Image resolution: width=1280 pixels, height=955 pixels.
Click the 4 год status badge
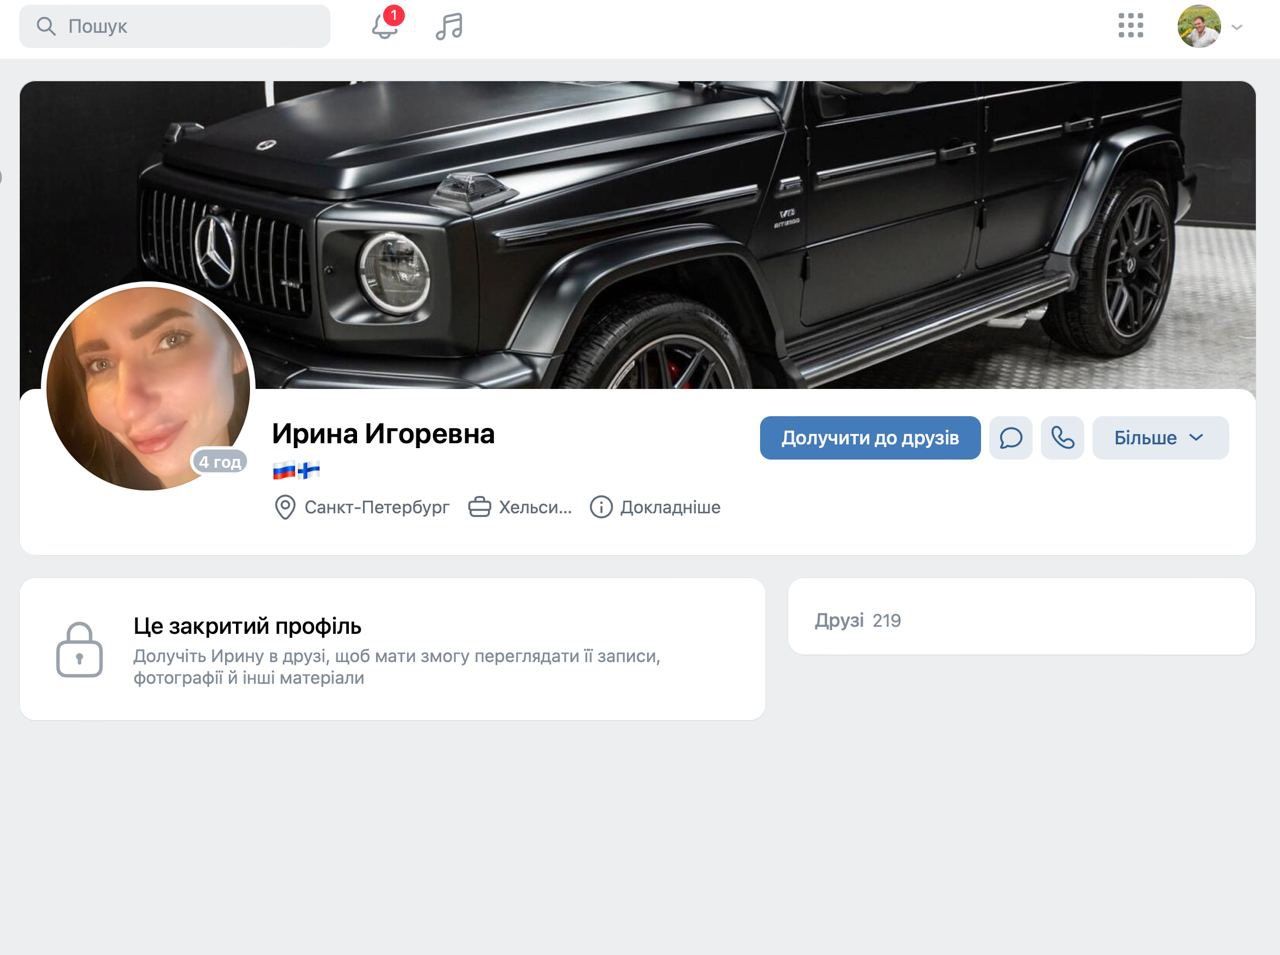219,461
